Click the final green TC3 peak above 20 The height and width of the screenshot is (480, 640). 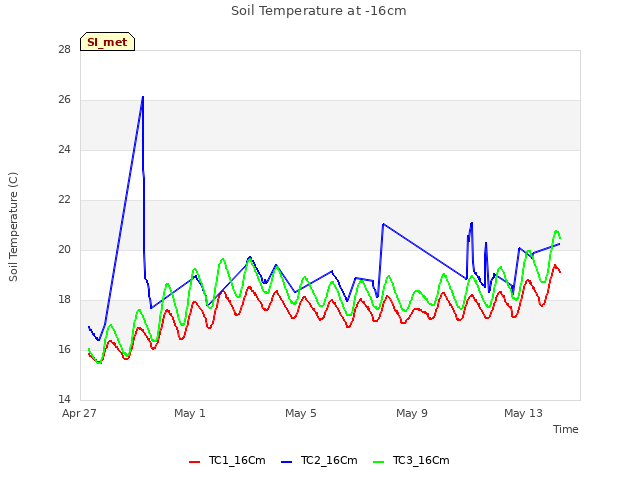coord(556,231)
